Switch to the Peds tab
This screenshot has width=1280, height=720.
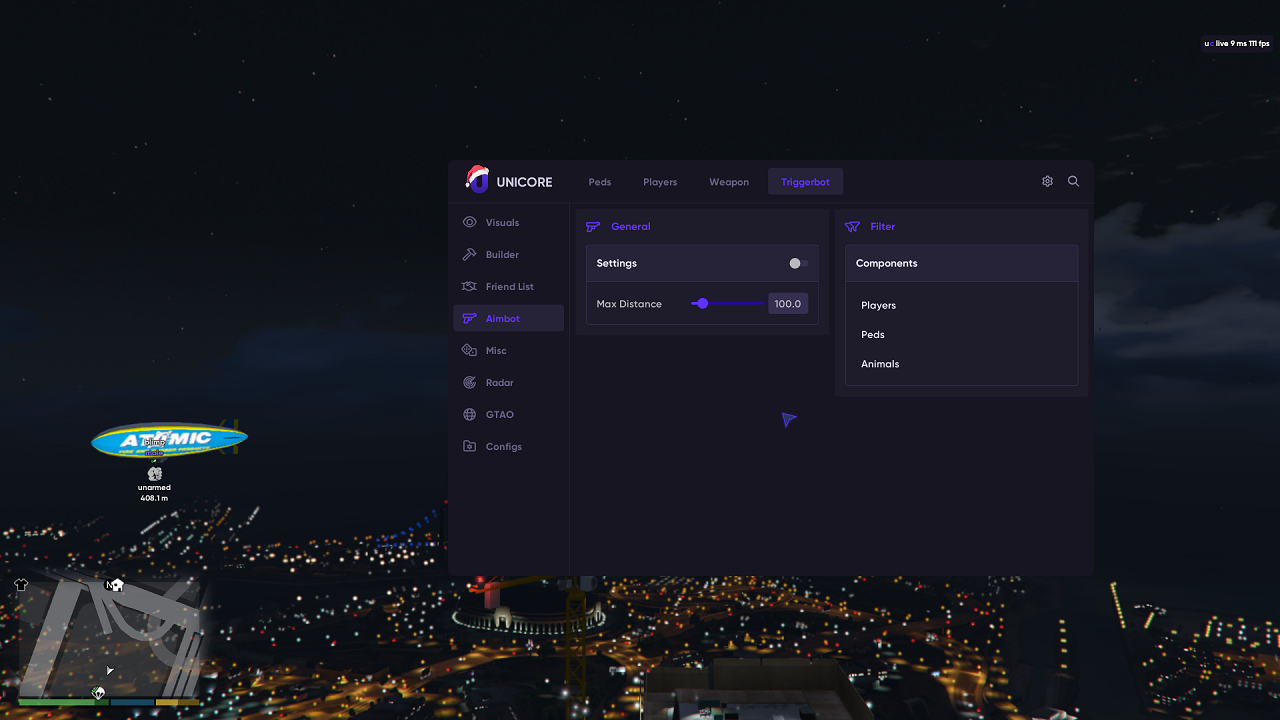click(600, 182)
